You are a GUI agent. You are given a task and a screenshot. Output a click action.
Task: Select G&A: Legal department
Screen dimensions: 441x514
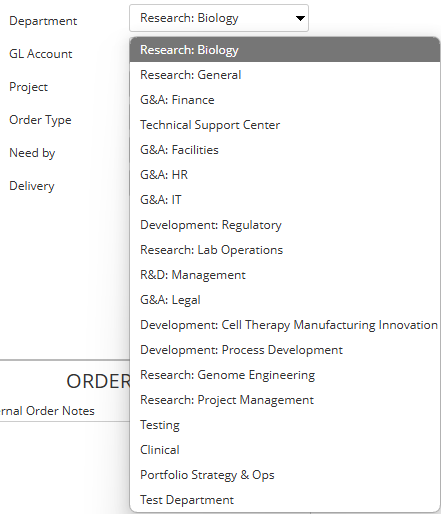pyautogui.click(x=285, y=300)
